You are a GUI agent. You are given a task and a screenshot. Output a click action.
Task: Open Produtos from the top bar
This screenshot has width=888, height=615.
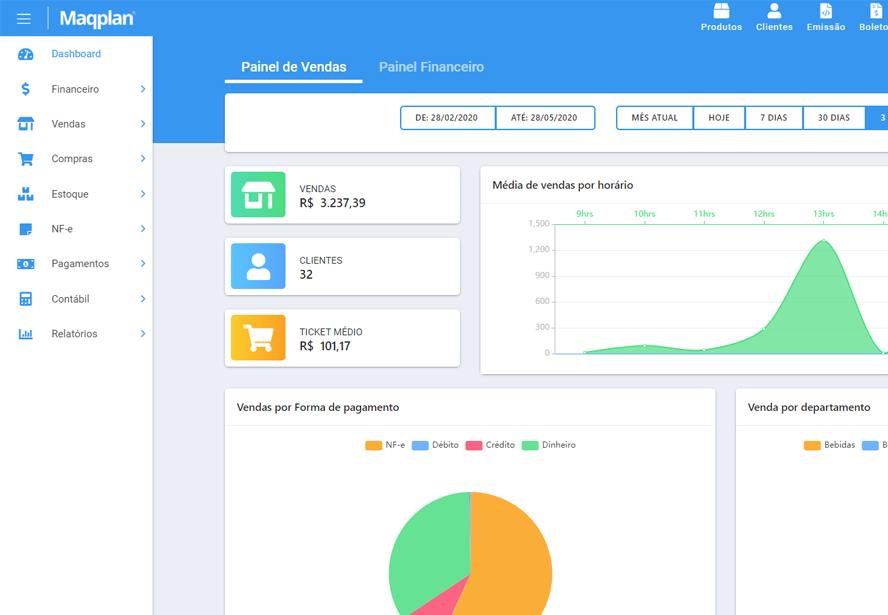(x=721, y=12)
